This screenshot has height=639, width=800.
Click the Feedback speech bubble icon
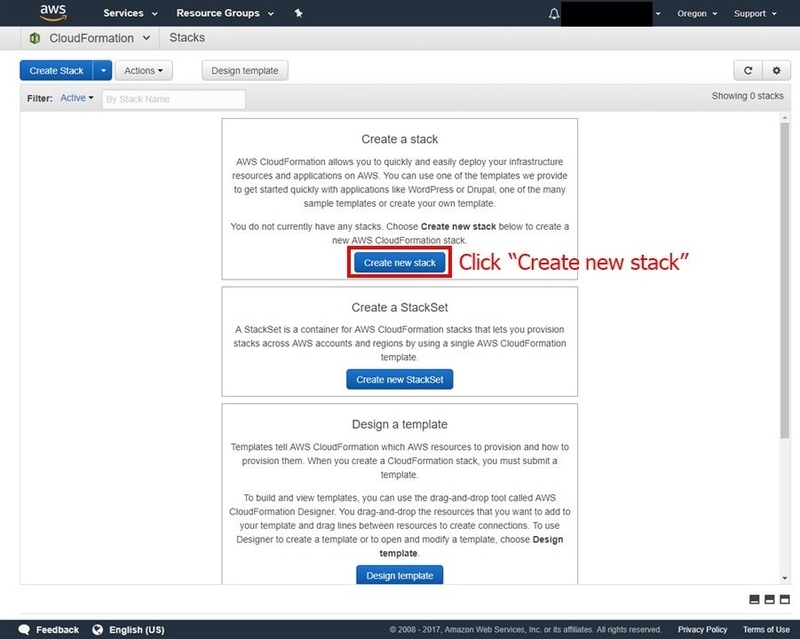coord(24,630)
